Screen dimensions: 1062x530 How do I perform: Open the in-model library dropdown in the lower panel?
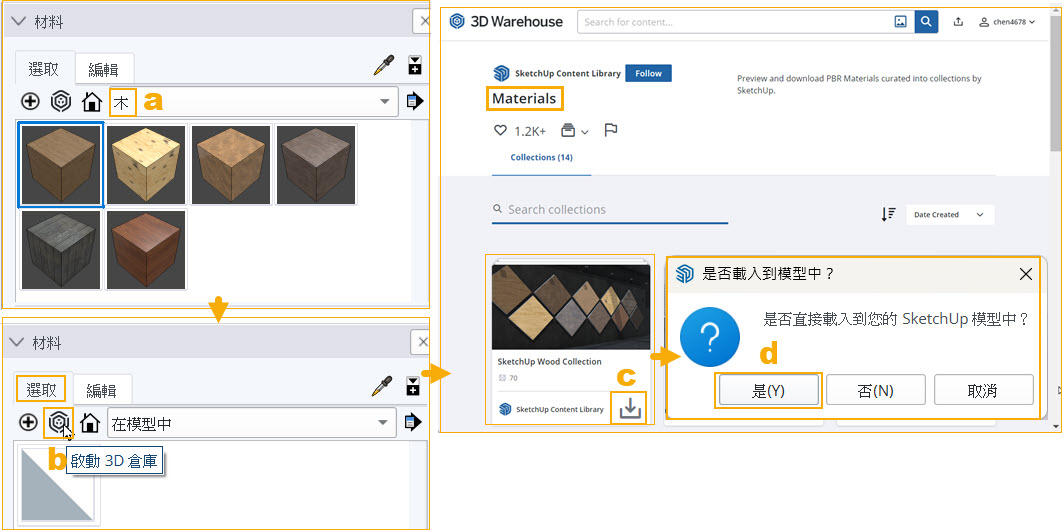coord(384,424)
